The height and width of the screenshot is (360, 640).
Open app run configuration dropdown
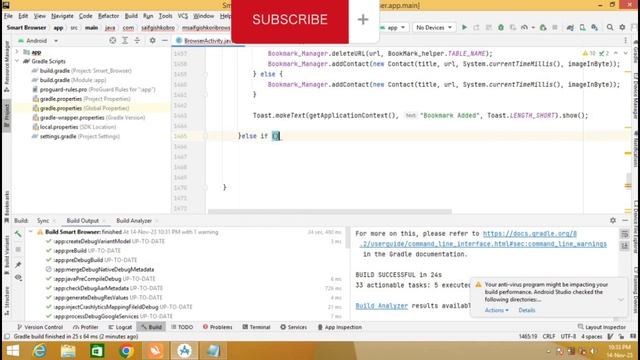[x=393, y=27]
